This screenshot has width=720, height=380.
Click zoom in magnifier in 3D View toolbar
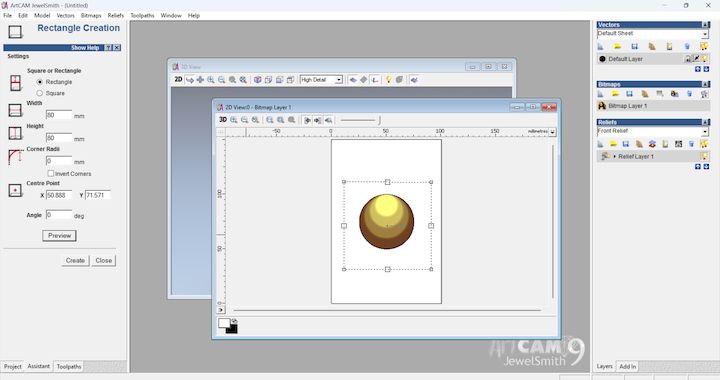pyautogui.click(x=211, y=79)
